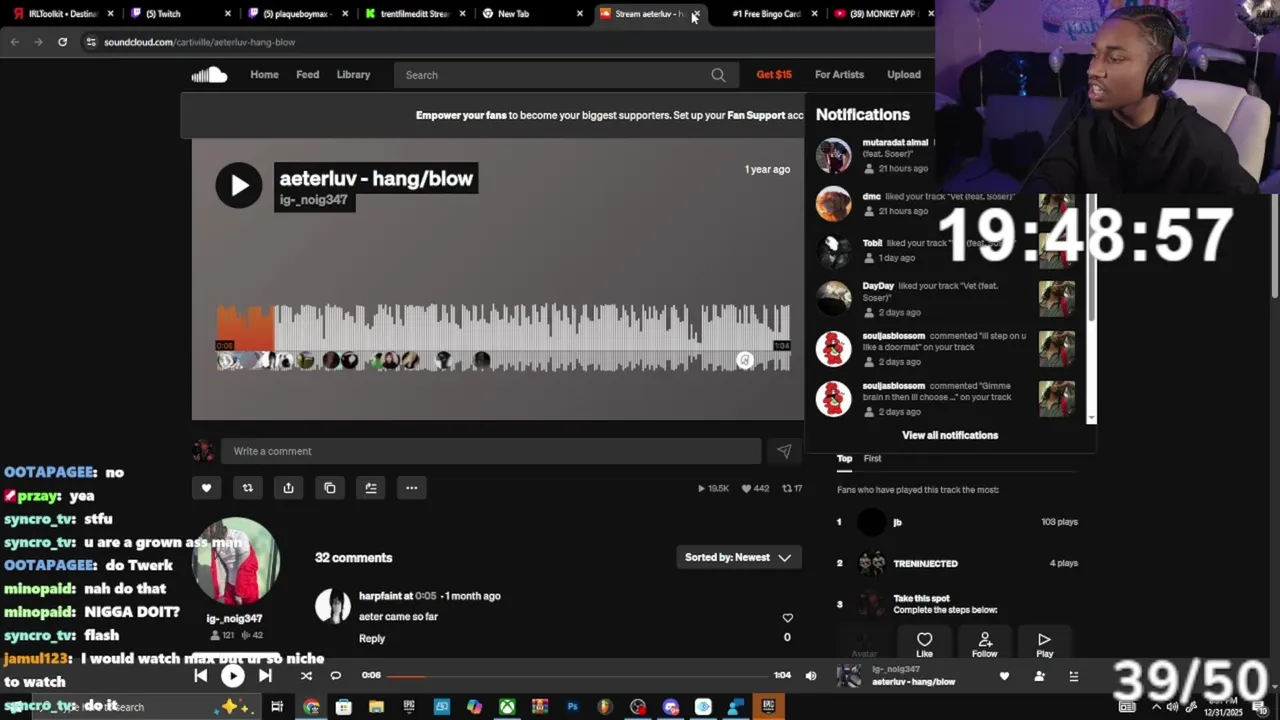Click the search magnifier icon
This screenshot has width=1280, height=720.
tap(718, 75)
